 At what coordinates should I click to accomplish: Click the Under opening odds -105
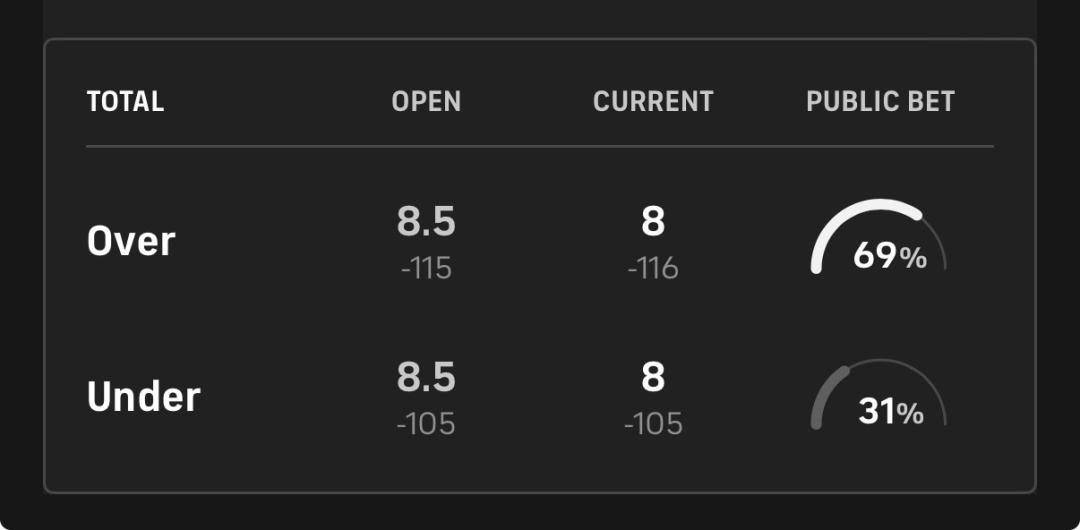pyautogui.click(x=426, y=424)
